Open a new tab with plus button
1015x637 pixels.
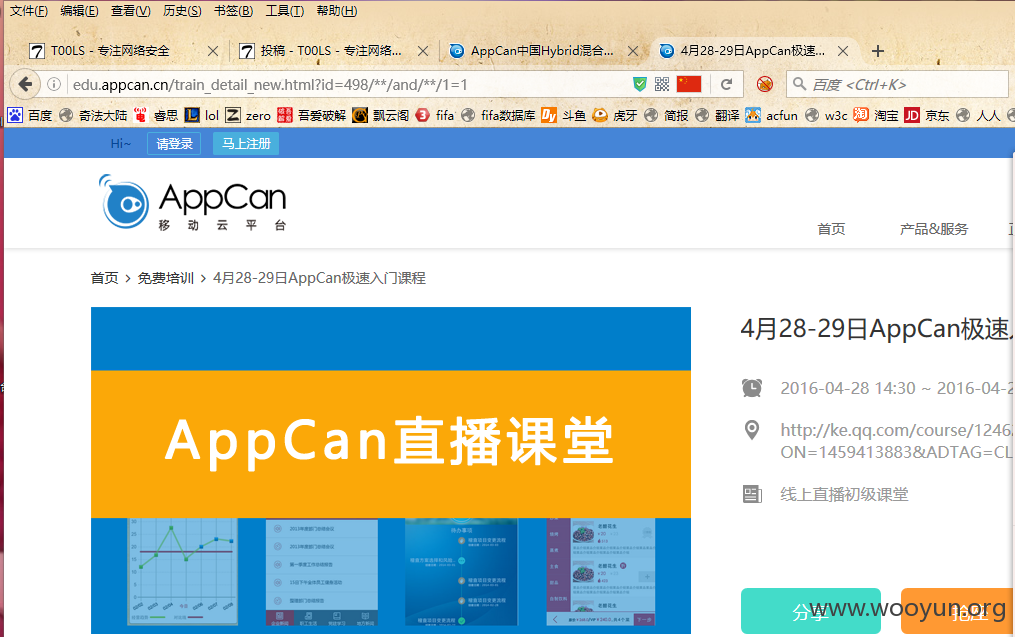point(878,51)
